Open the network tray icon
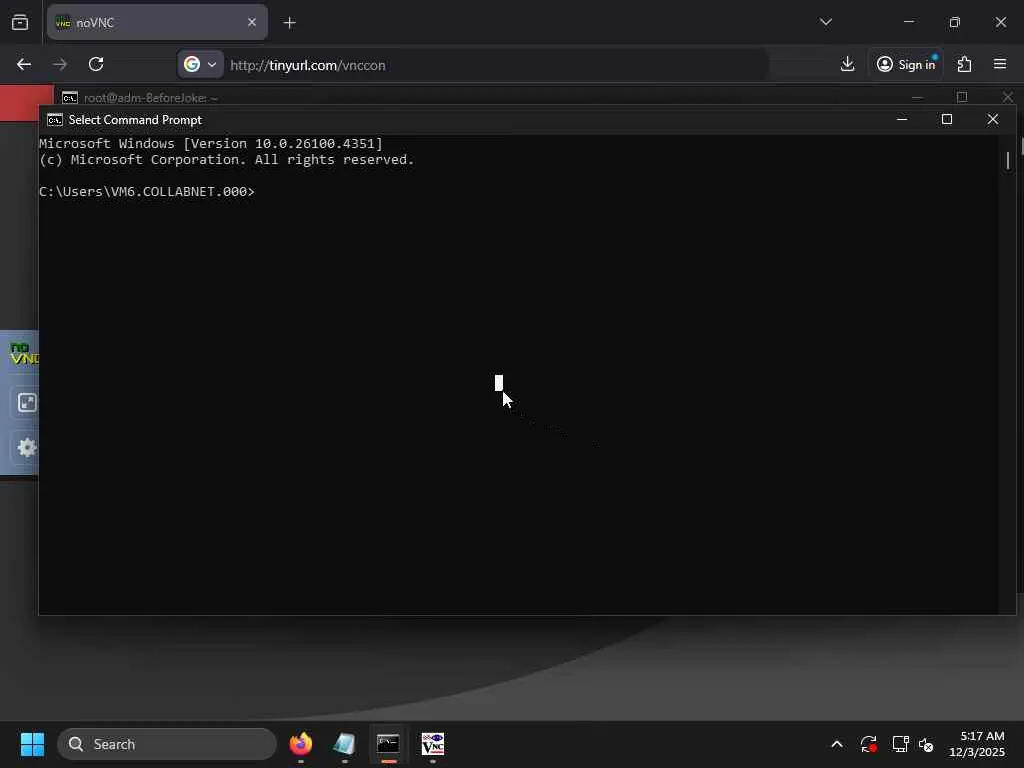The image size is (1024, 768). pos(901,744)
